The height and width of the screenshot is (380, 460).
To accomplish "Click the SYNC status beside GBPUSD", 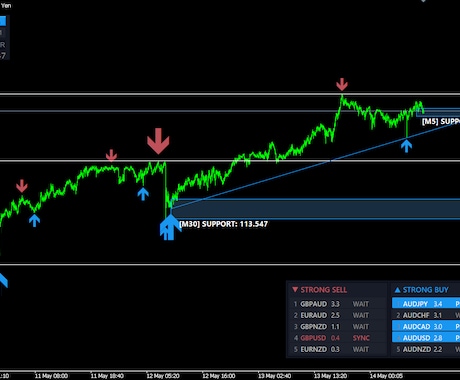I will [361, 338].
